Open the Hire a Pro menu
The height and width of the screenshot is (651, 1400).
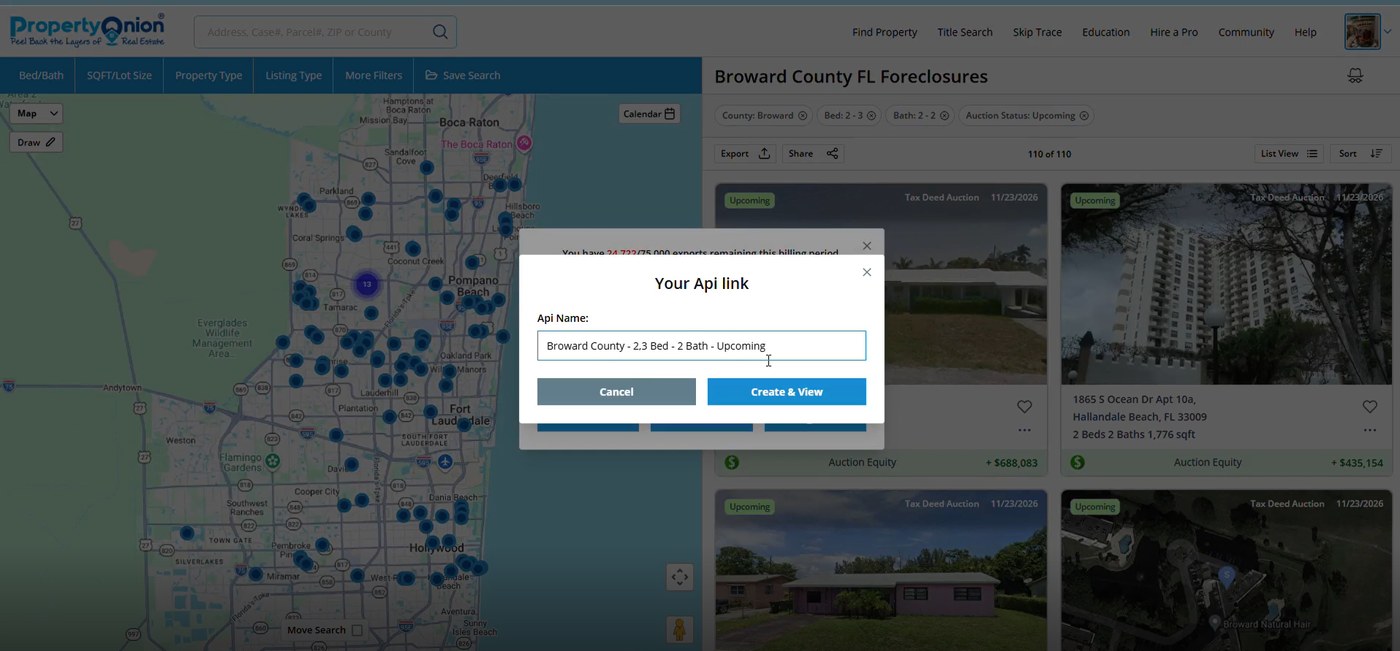click(1174, 32)
